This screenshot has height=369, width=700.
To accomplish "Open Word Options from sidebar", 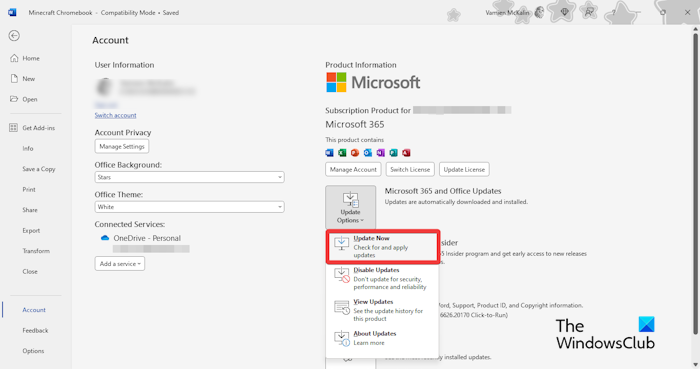I will click(x=33, y=351).
